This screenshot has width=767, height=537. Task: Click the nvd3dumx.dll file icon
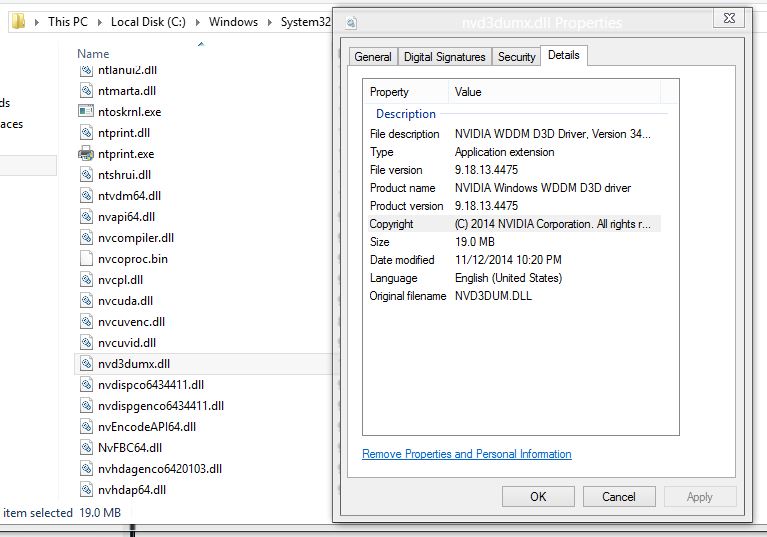point(86,364)
